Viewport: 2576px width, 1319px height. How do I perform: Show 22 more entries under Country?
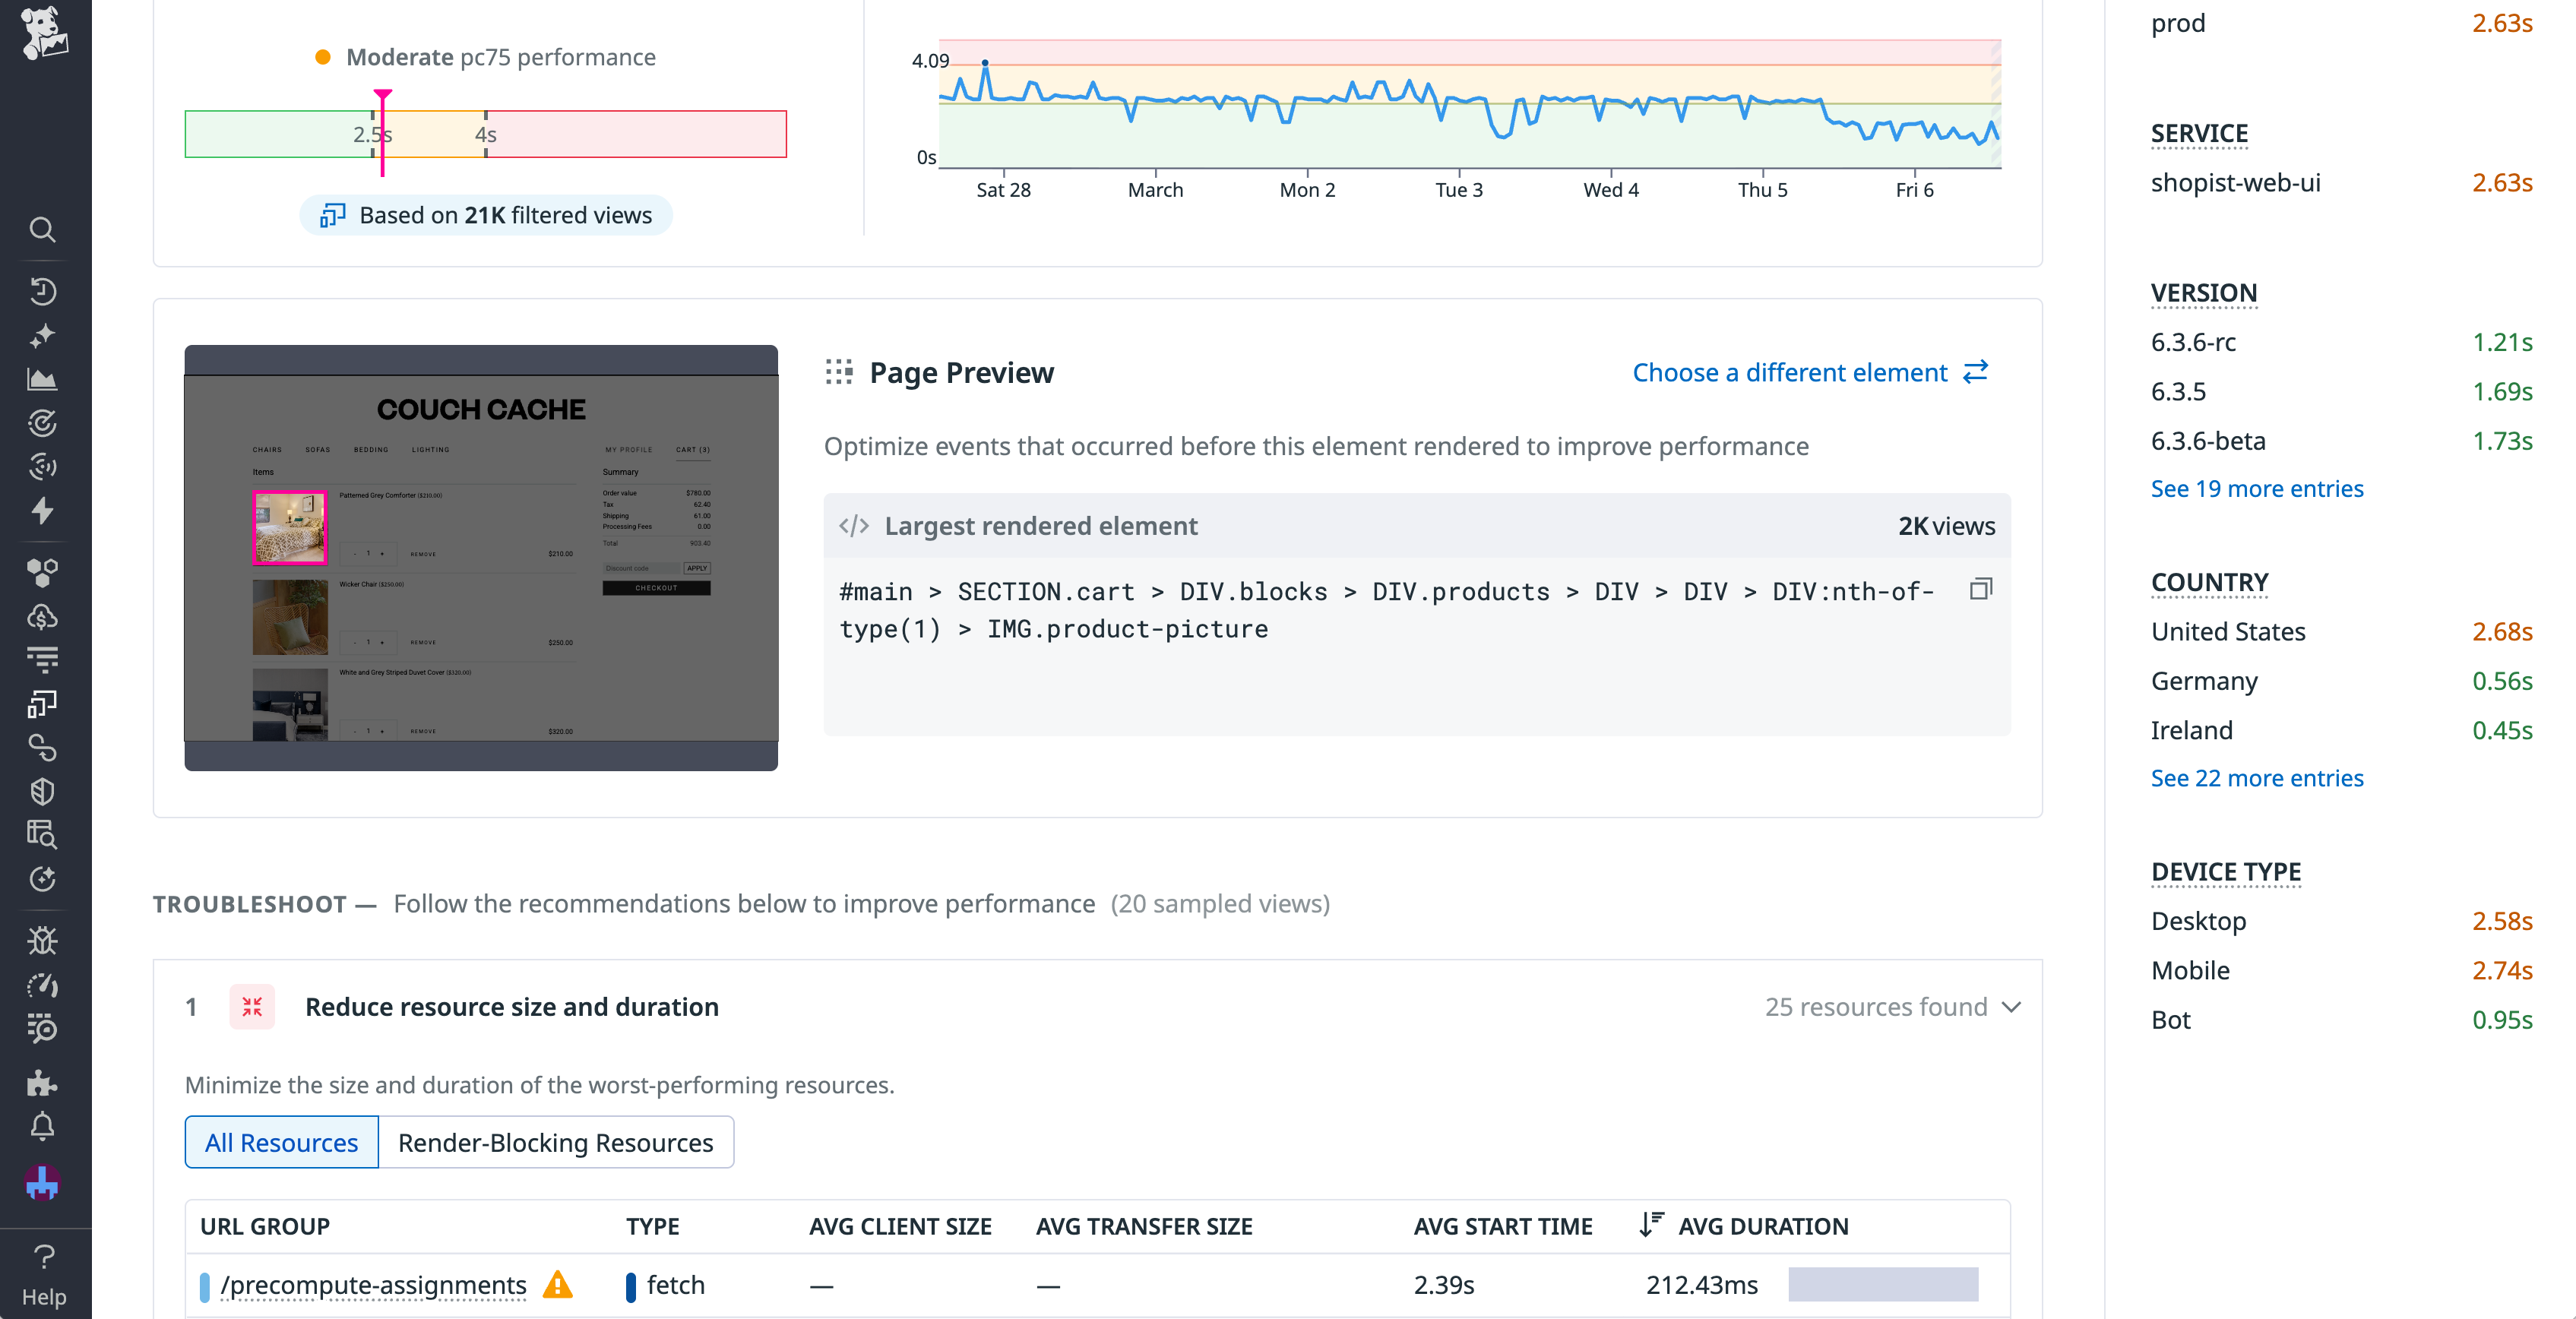tap(2257, 778)
